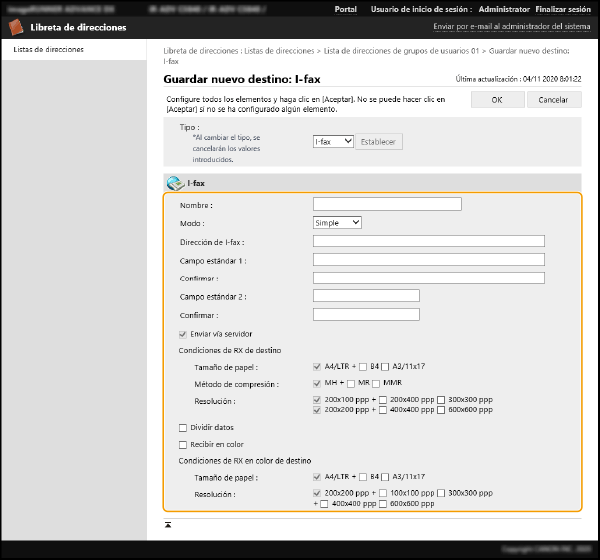Screen dimensions: 600x560
Task: Click the Libreta de direcciones book icon
Action: (17, 27)
